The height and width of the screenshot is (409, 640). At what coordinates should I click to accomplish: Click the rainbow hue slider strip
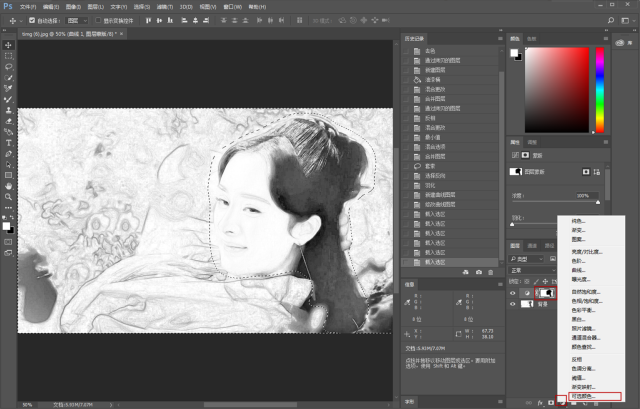pos(600,90)
